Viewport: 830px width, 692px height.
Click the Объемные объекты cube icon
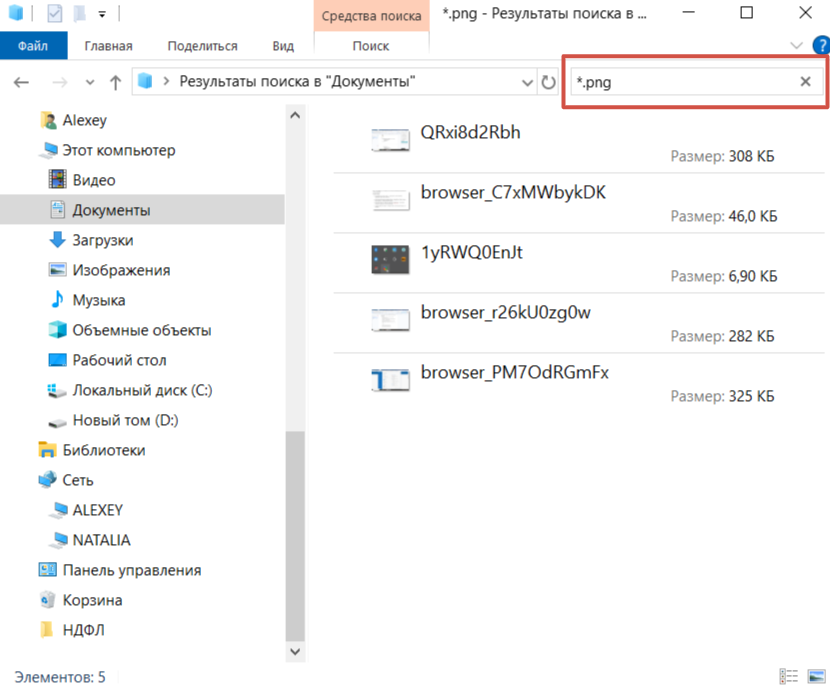[57, 329]
